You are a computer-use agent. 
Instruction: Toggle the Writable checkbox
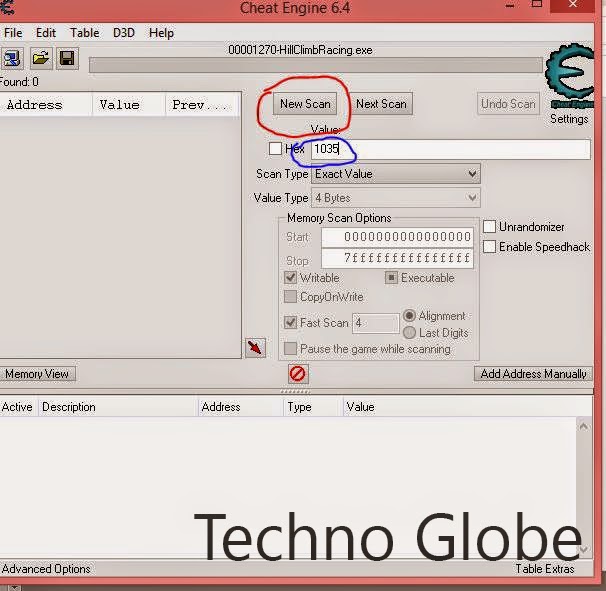pos(290,278)
